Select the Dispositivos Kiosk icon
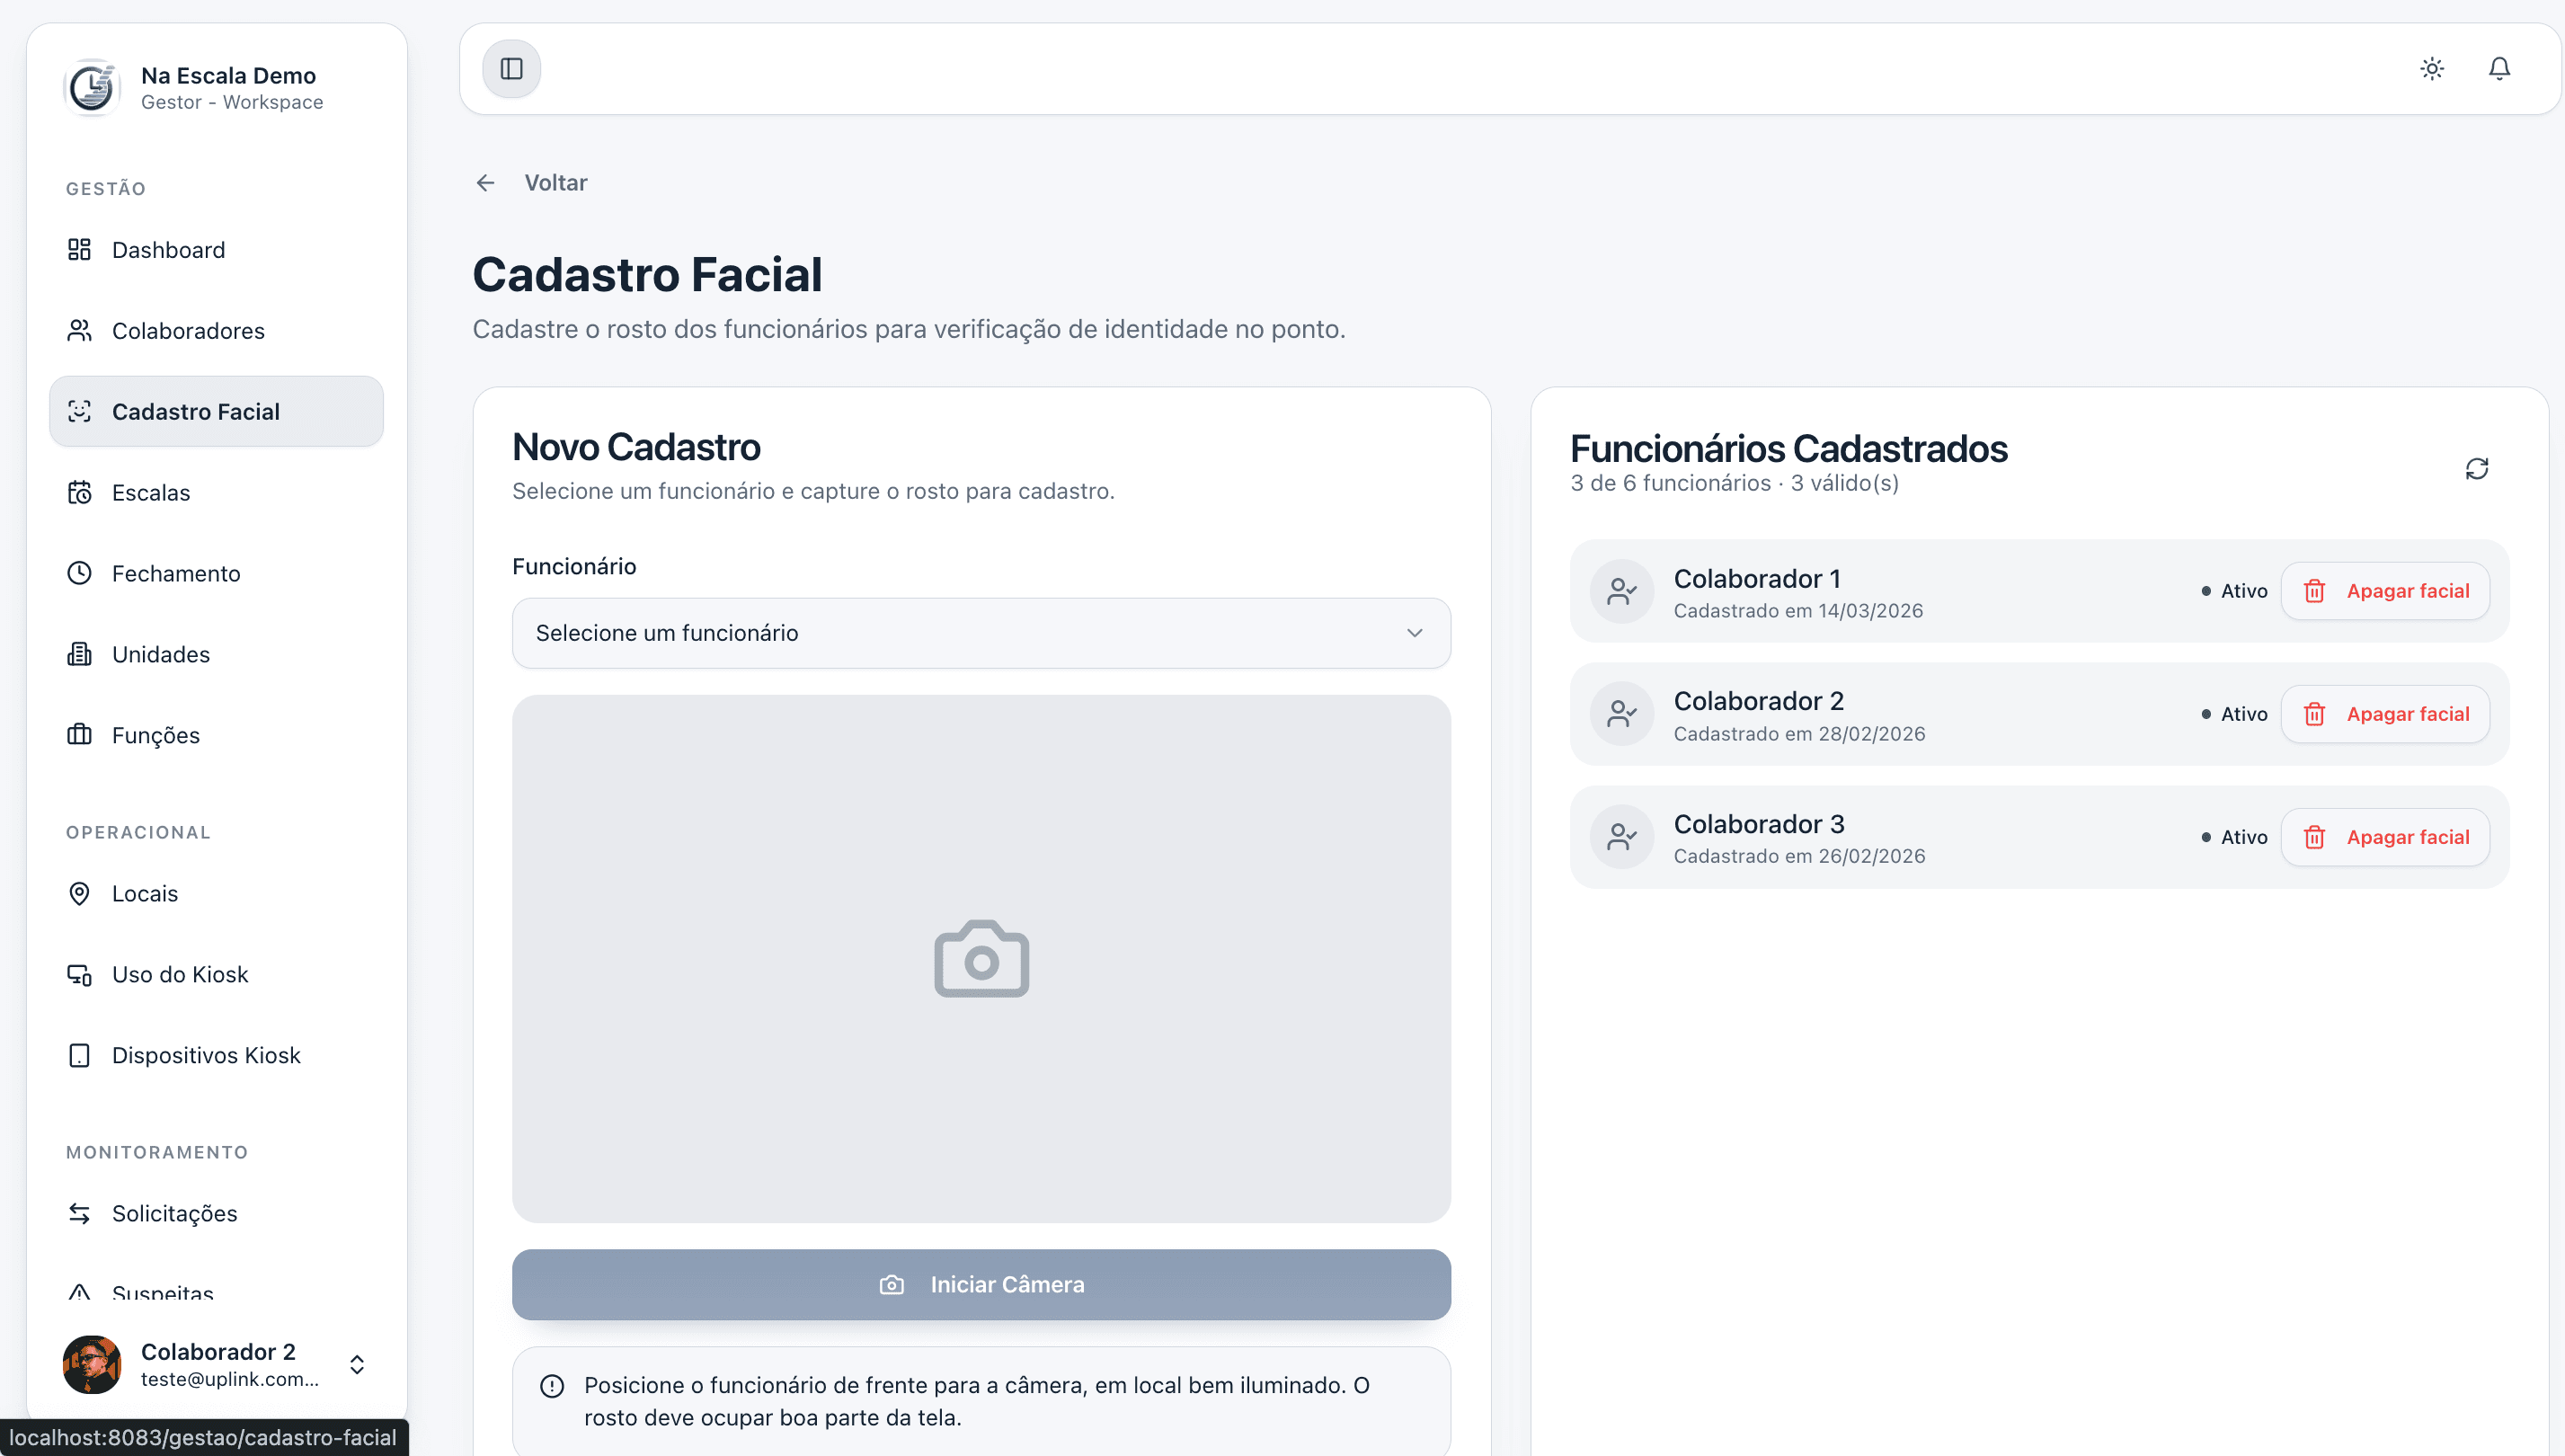Viewport: 2565px width, 1456px height. coord(80,1055)
